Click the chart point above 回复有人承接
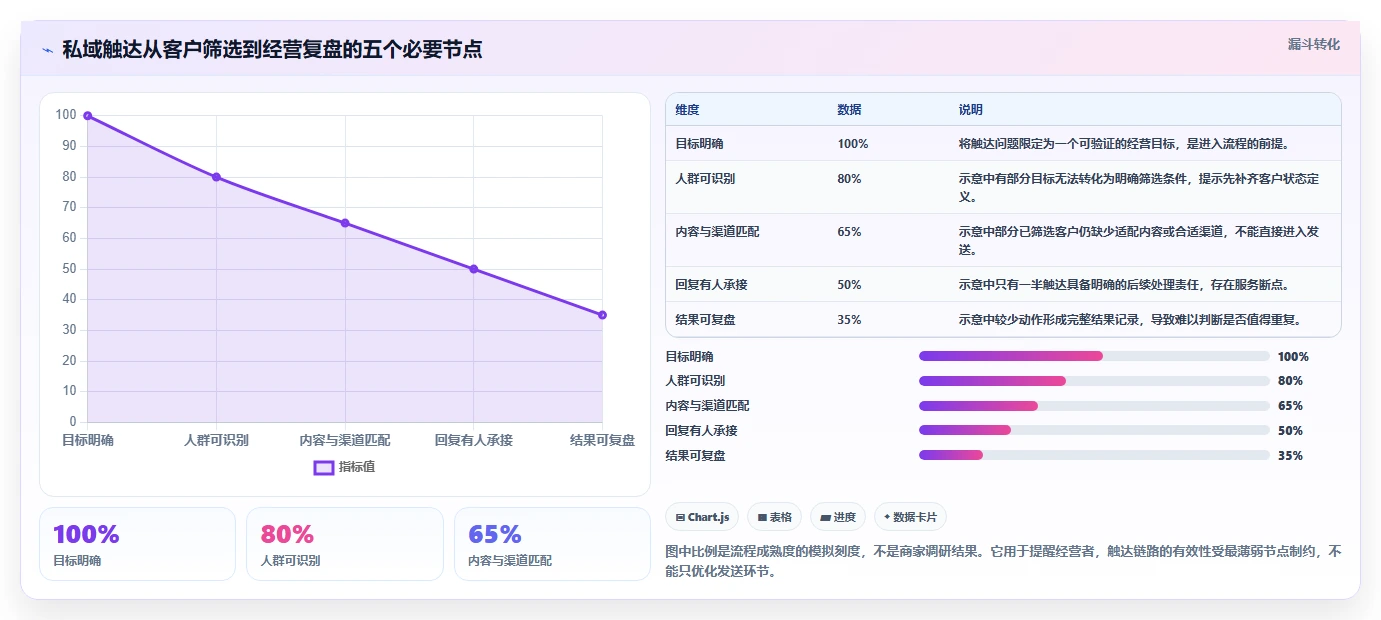The width and height of the screenshot is (1381, 620). [x=474, y=269]
